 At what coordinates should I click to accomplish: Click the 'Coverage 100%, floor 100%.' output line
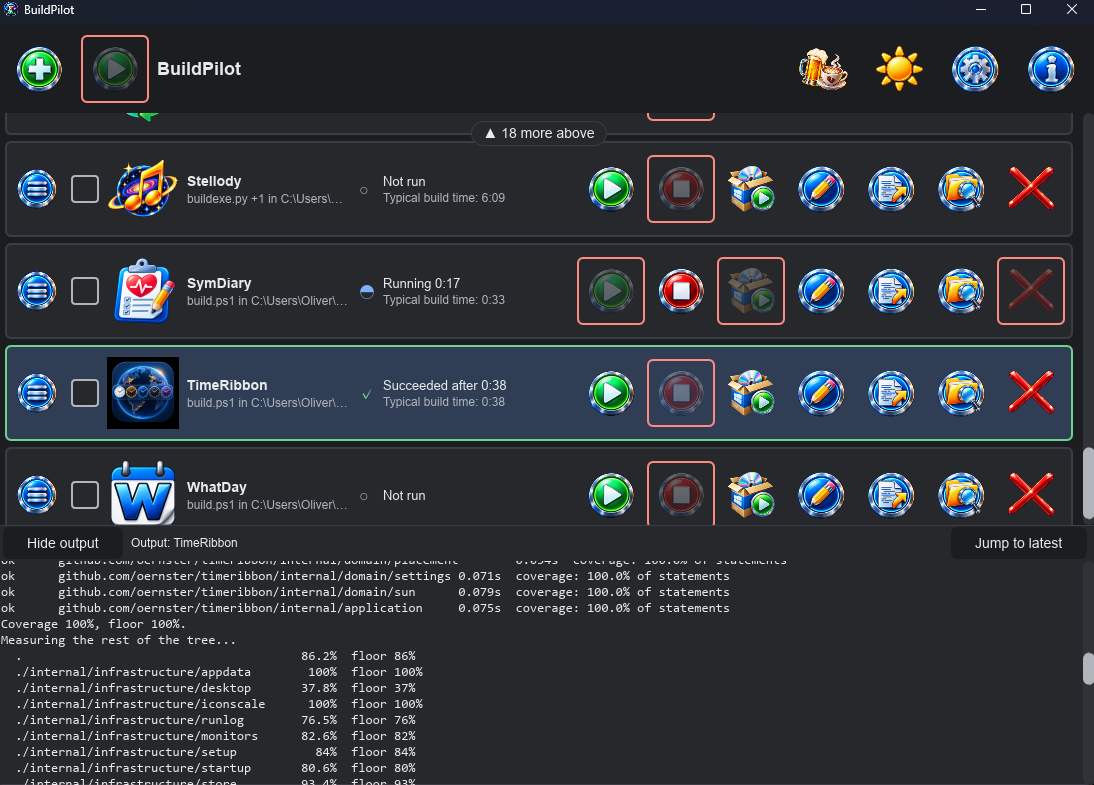coord(93,624)
